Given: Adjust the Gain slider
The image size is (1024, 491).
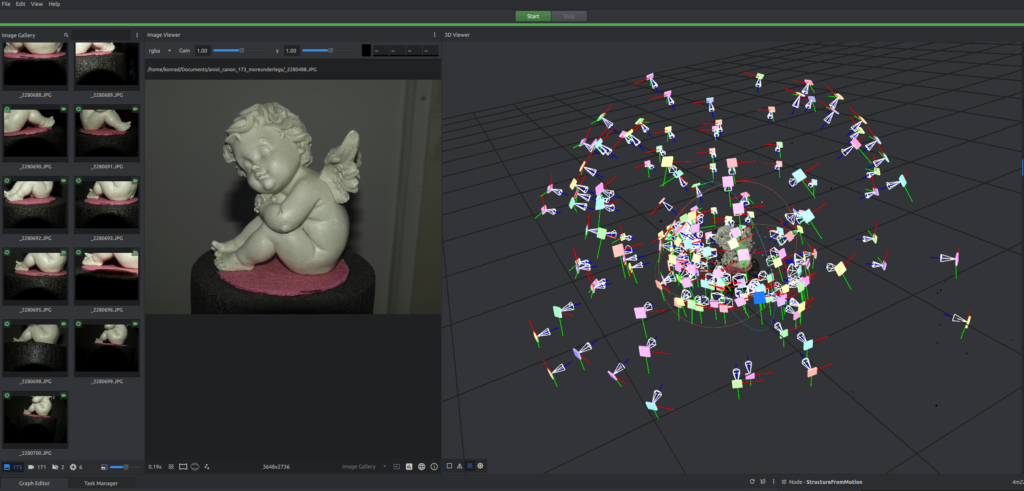Looking at the screenshot, I should click(x=241, y=50).
